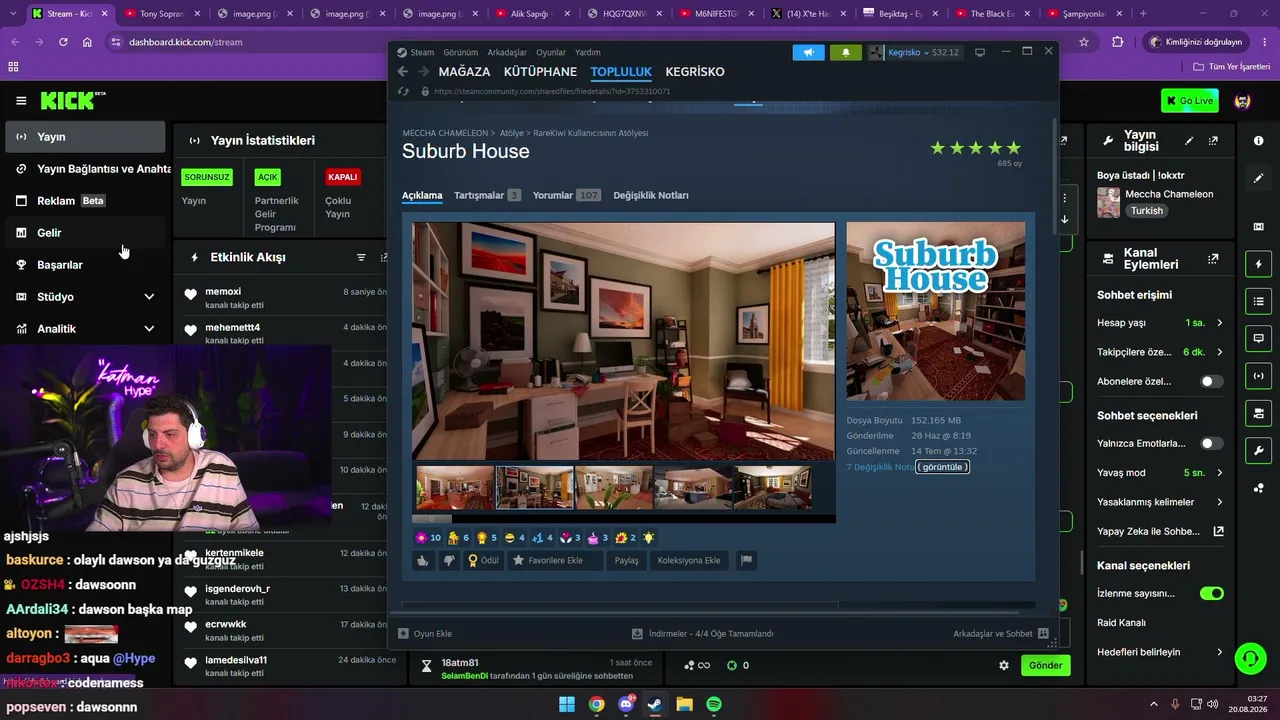
Task: Bookmark this page with star icon
Action: point(1084,42)
